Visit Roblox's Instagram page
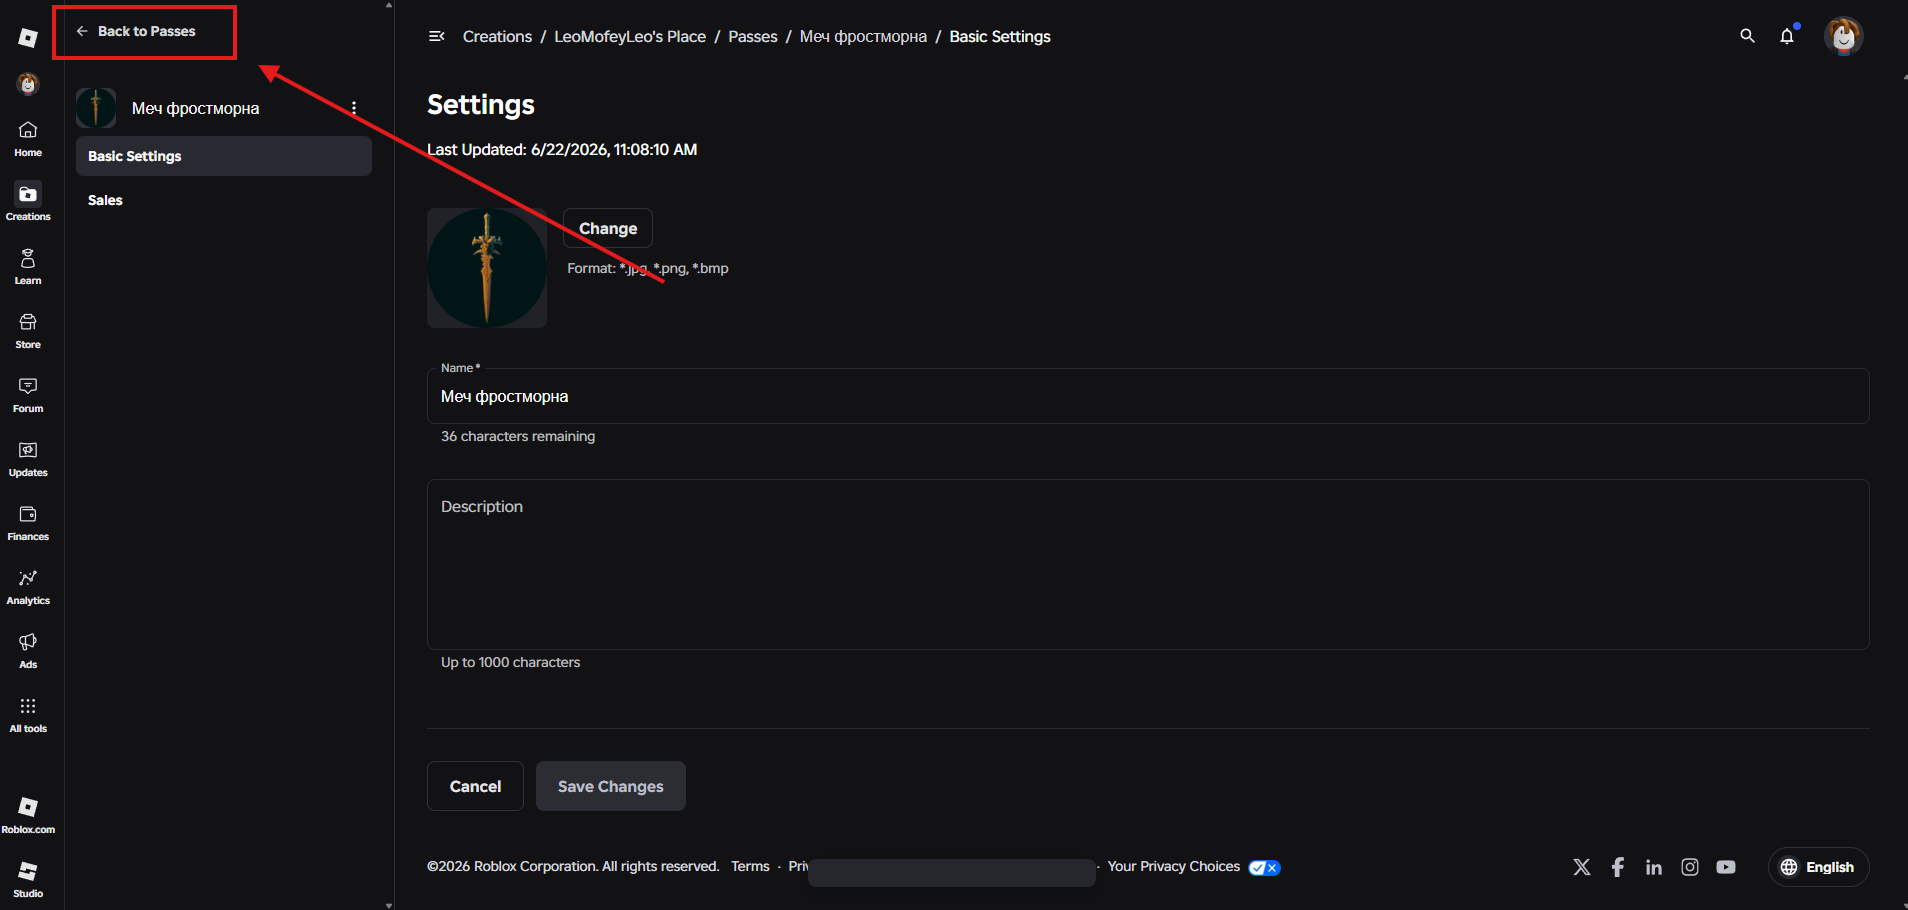Screen dimensions: 1908x910 pos(1690,867)
